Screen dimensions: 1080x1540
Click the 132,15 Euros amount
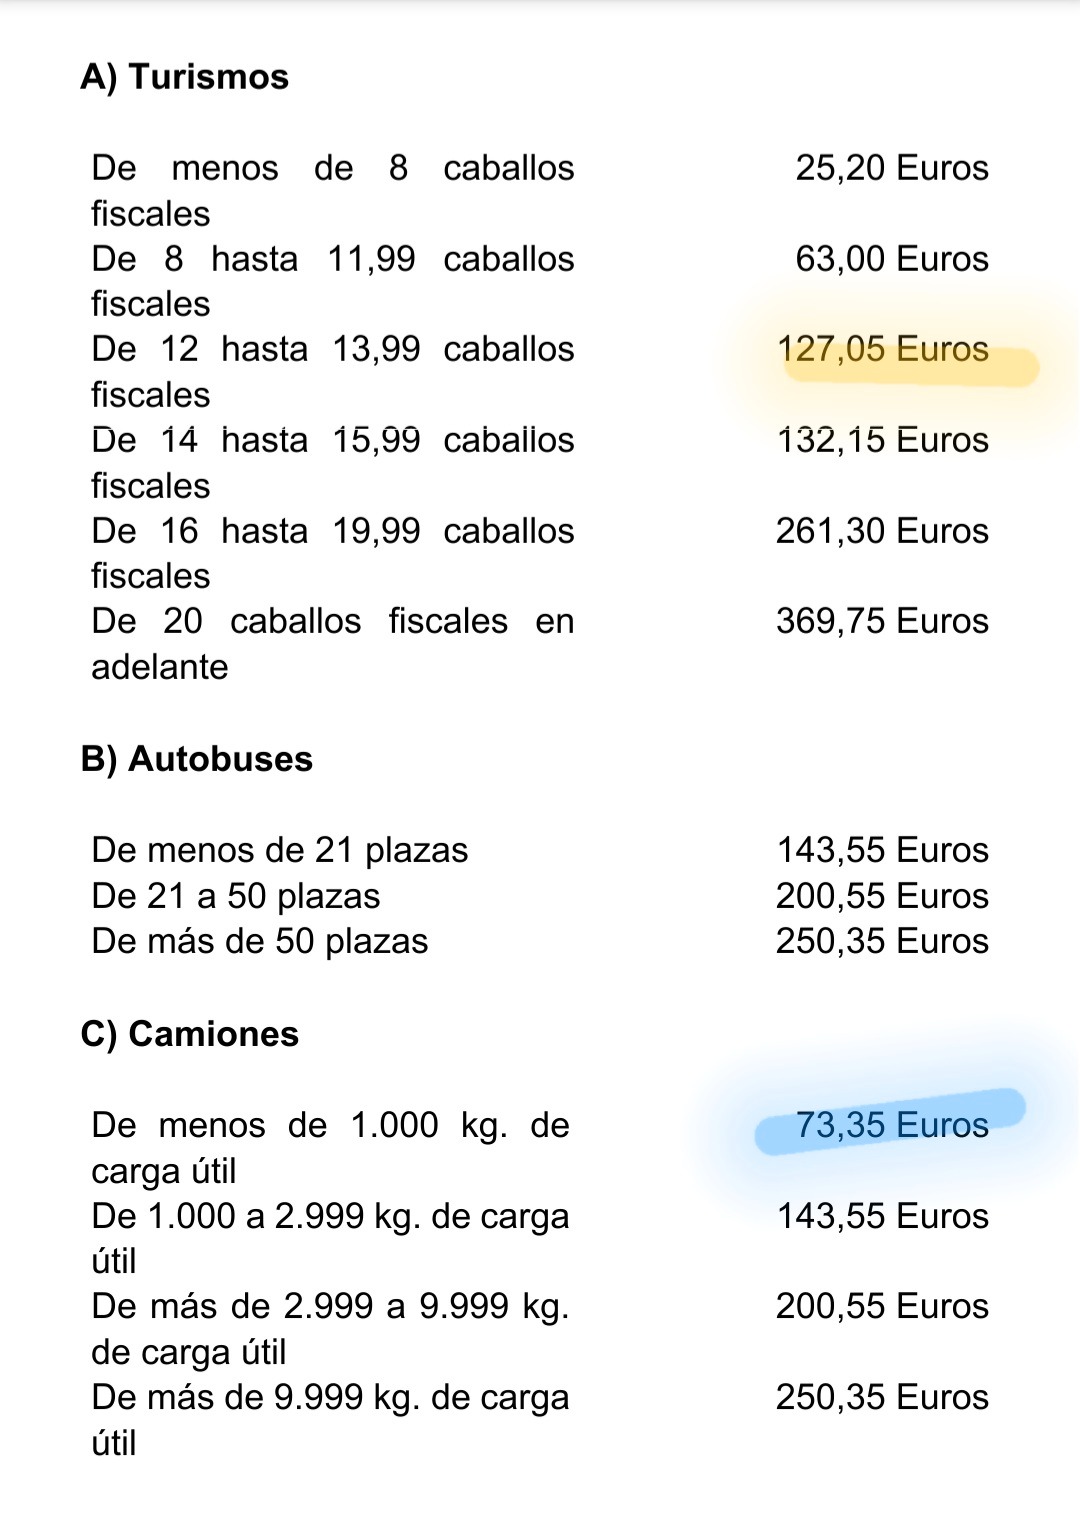click(882, 440)
